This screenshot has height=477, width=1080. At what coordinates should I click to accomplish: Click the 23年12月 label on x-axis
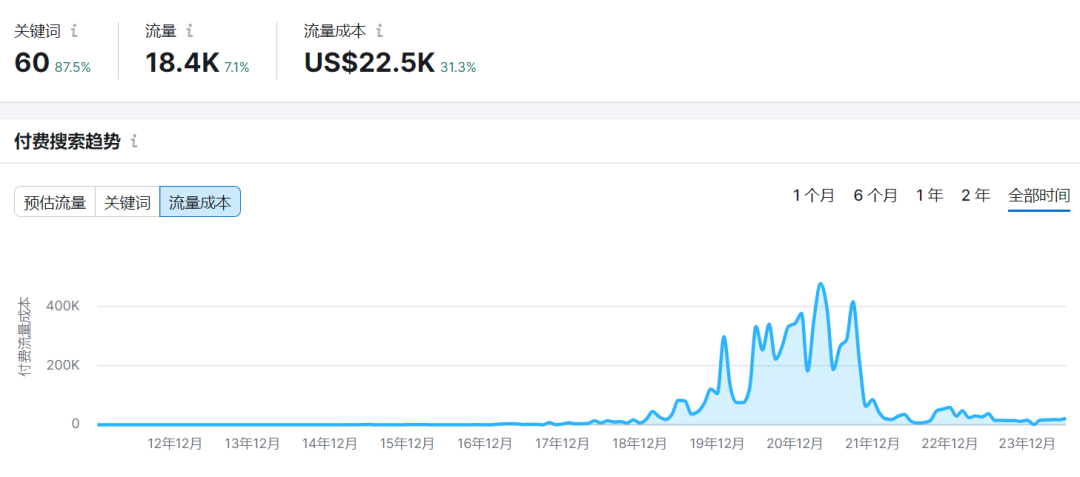click(1028, 444)
